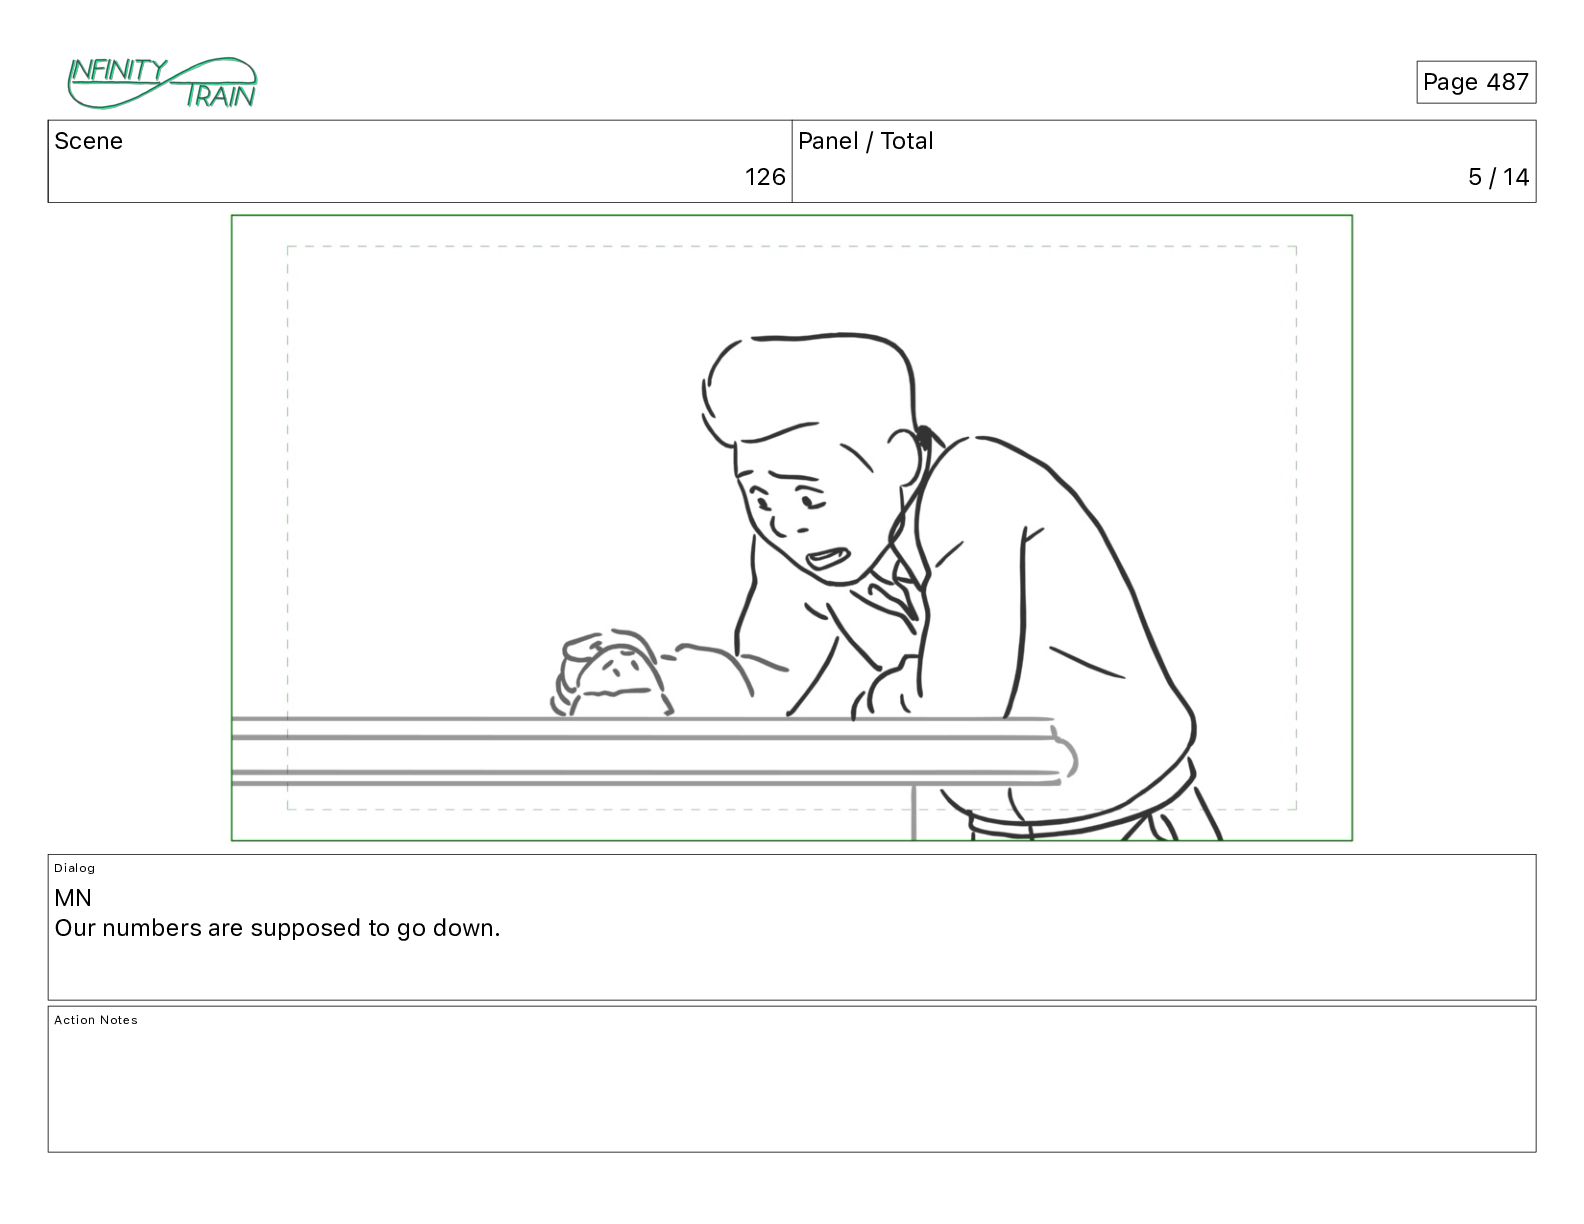Click the Action Notes label
The height and width of the screenshot is (1224, 1584).
tap(96, 1020)
